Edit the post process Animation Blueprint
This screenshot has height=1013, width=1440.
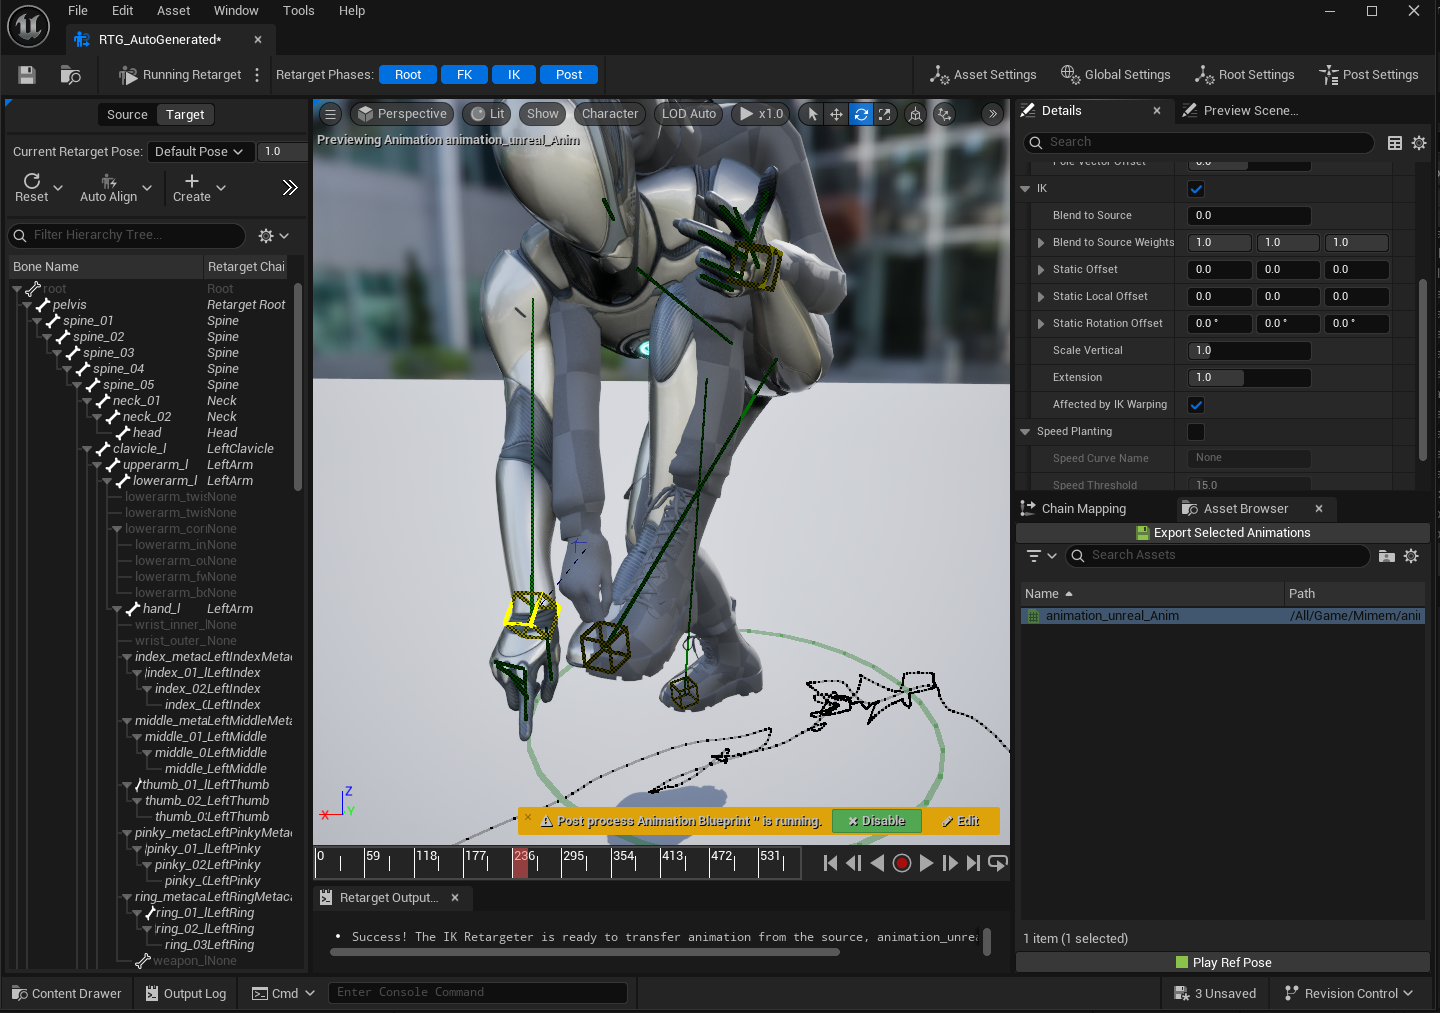coord(960,821)
